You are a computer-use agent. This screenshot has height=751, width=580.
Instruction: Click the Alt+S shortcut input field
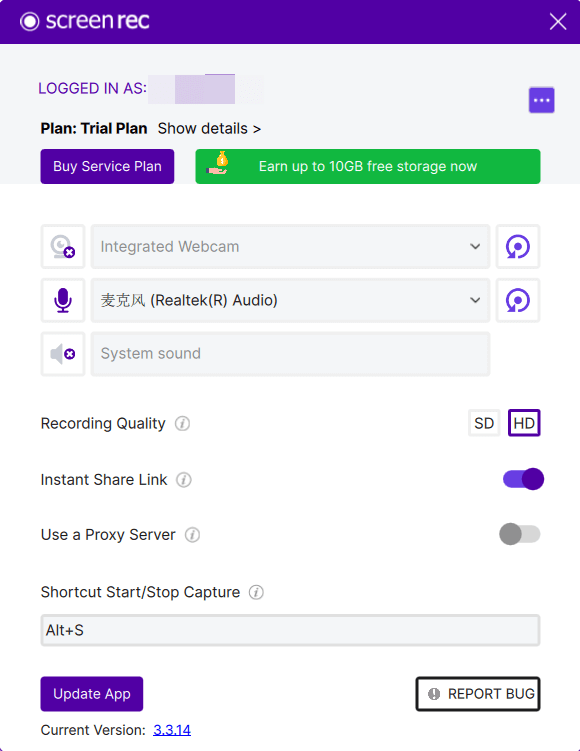[290, 630]
